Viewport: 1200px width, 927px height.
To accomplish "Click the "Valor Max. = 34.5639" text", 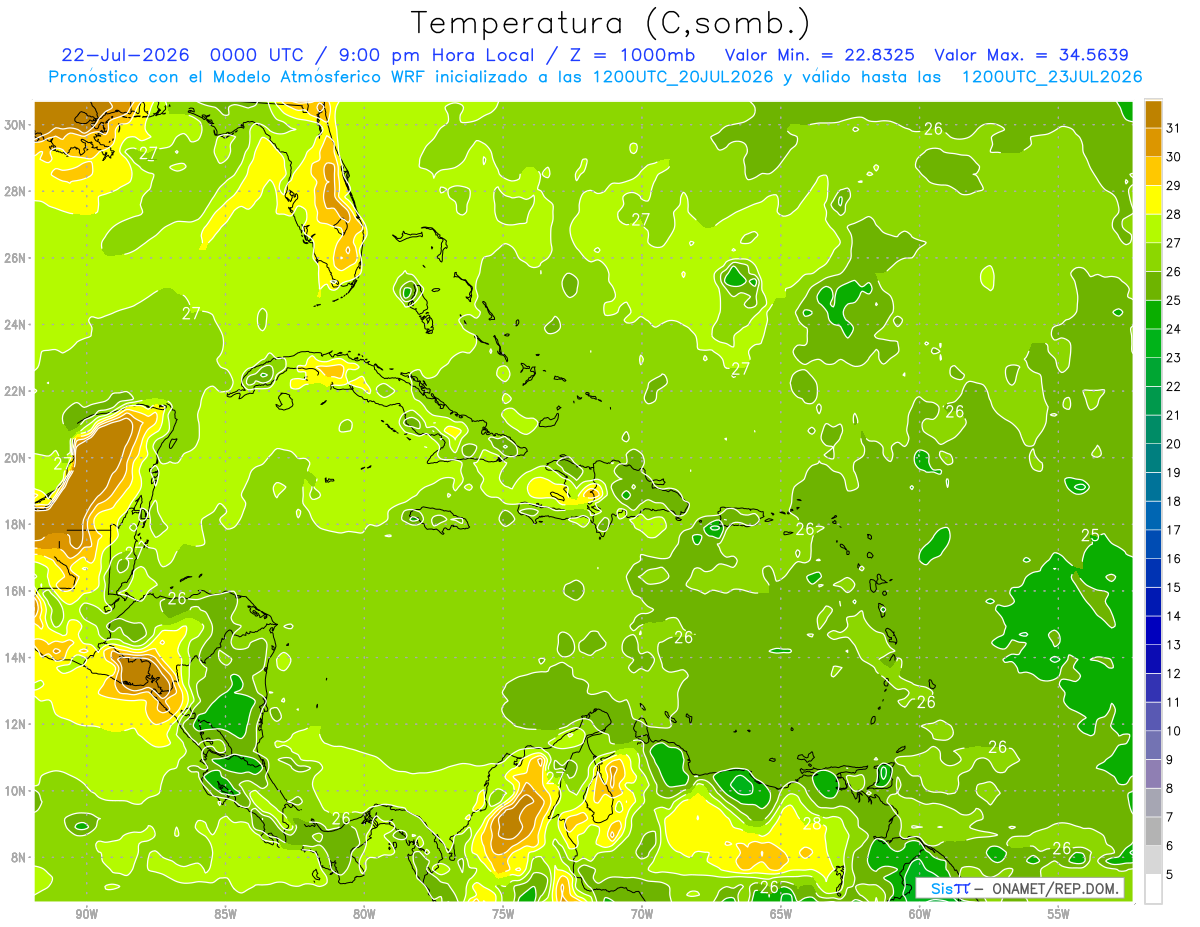I will (x=1031, y=55).
